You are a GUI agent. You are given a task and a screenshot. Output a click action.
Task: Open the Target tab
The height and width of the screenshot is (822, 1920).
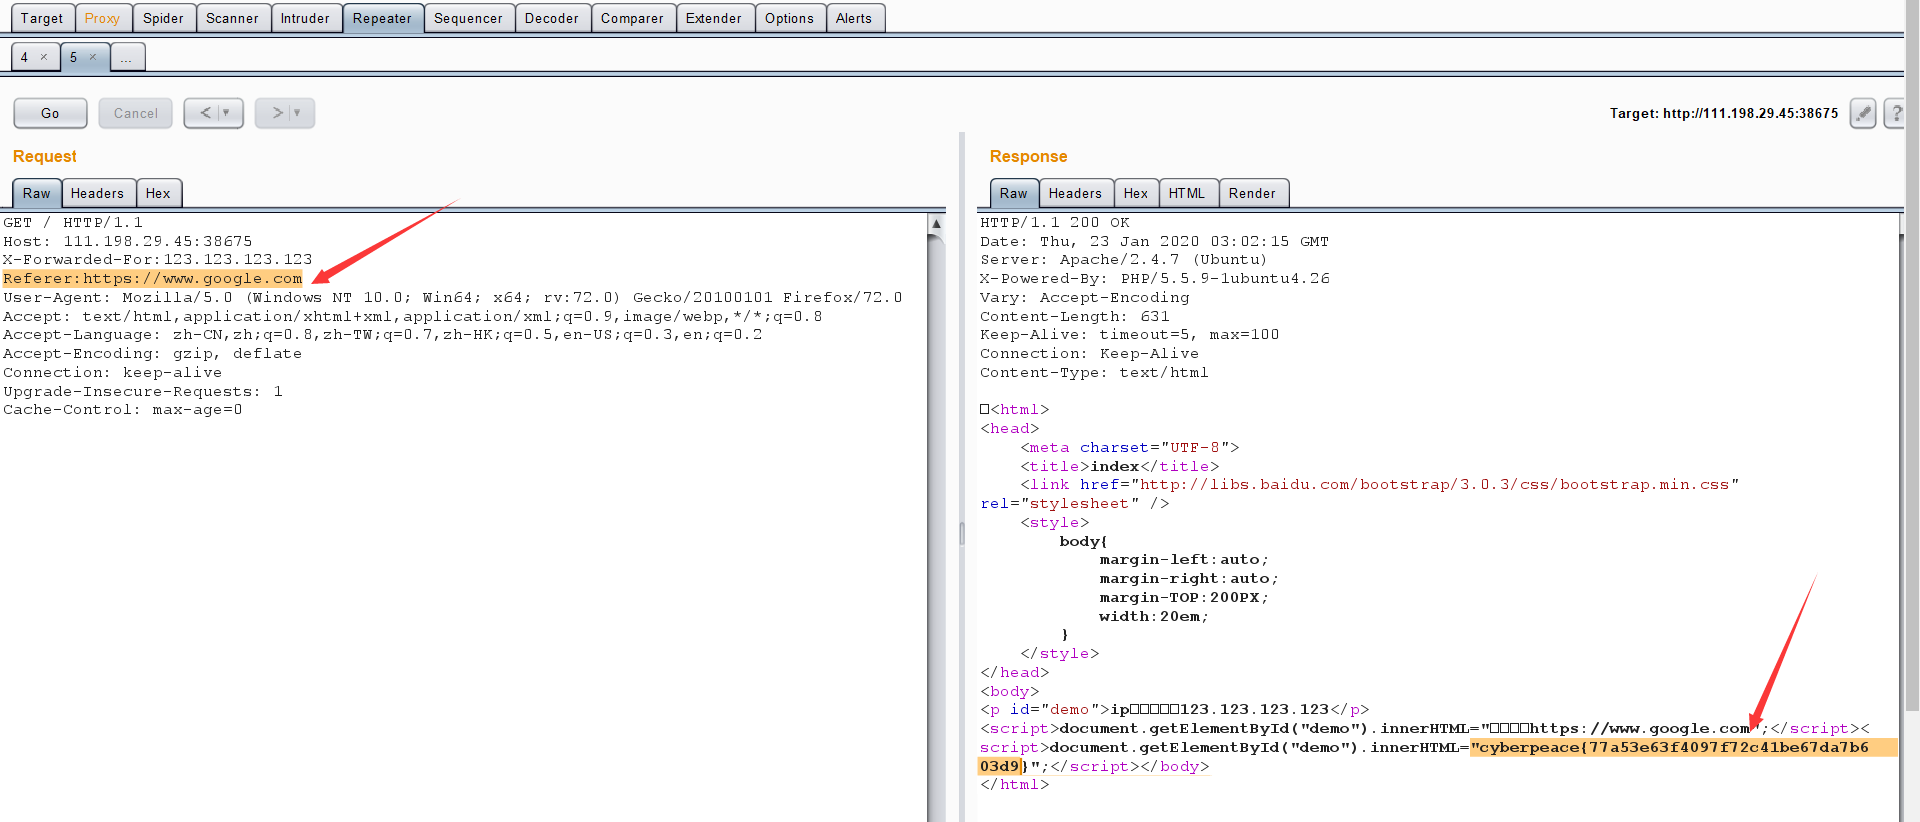[x=42, y=18]
